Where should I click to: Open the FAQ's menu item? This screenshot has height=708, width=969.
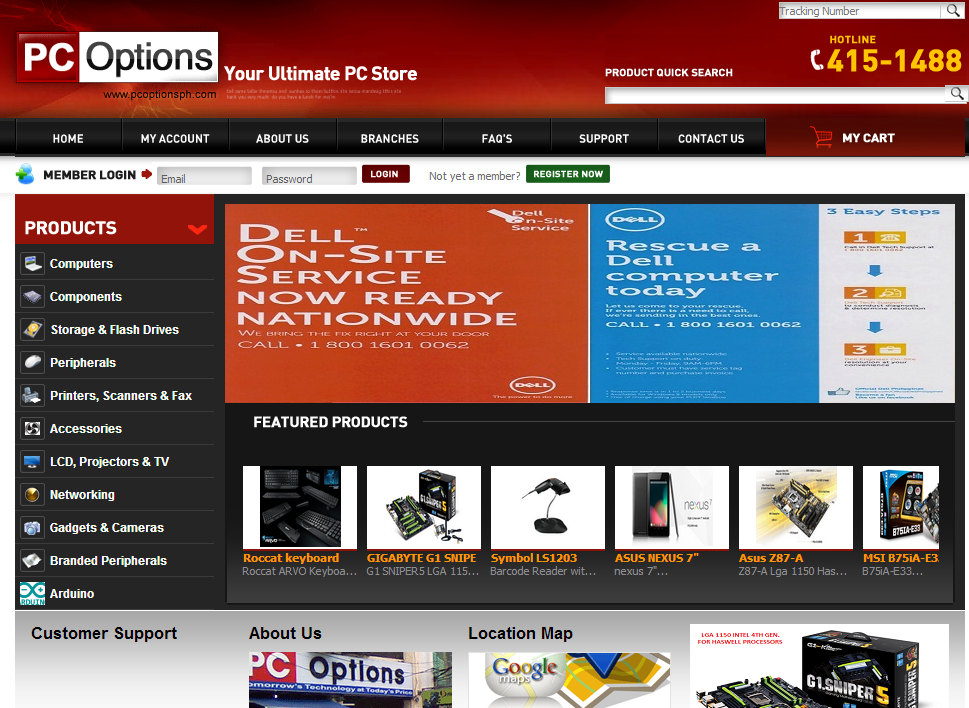497,138
